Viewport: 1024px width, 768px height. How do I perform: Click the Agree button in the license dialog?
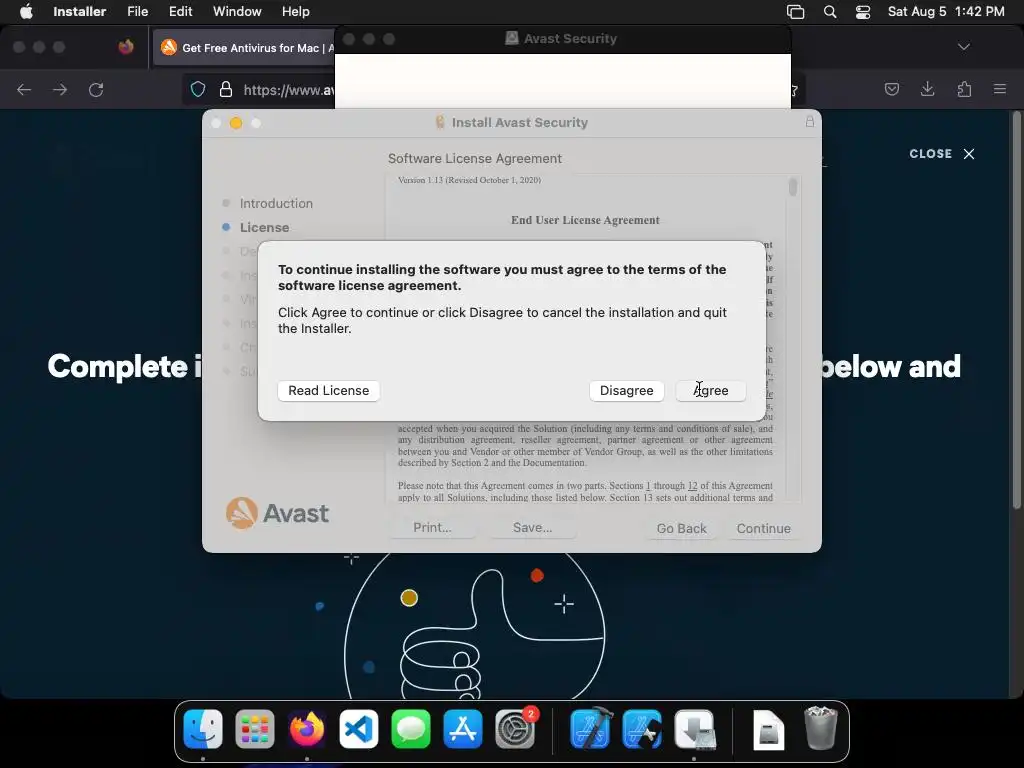711,391
